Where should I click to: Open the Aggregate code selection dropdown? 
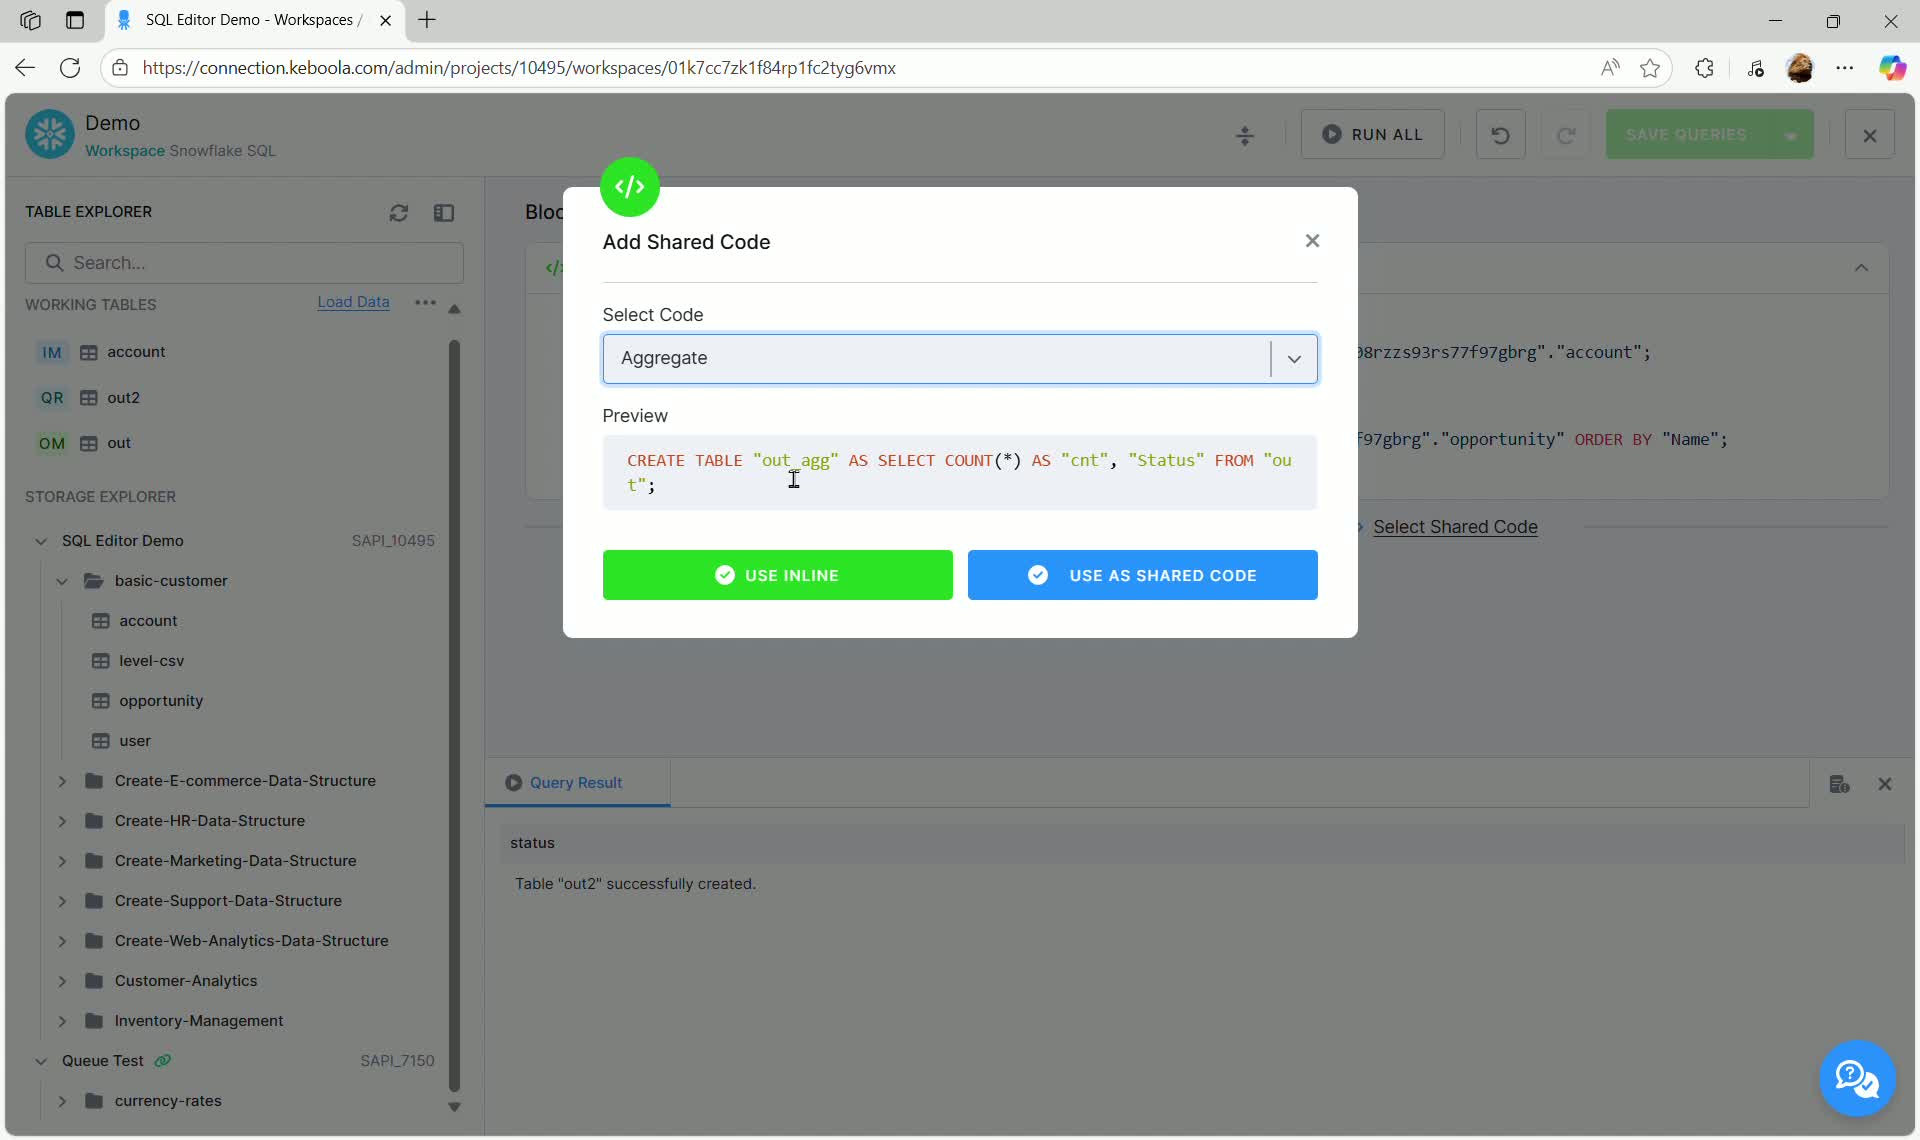coord(1293,358)
